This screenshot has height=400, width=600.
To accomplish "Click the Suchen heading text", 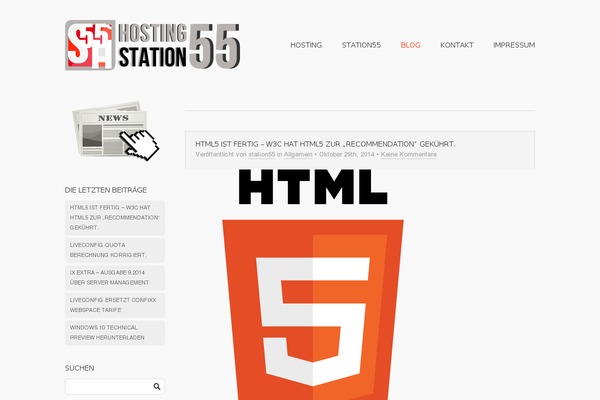I will click(79, 368).
